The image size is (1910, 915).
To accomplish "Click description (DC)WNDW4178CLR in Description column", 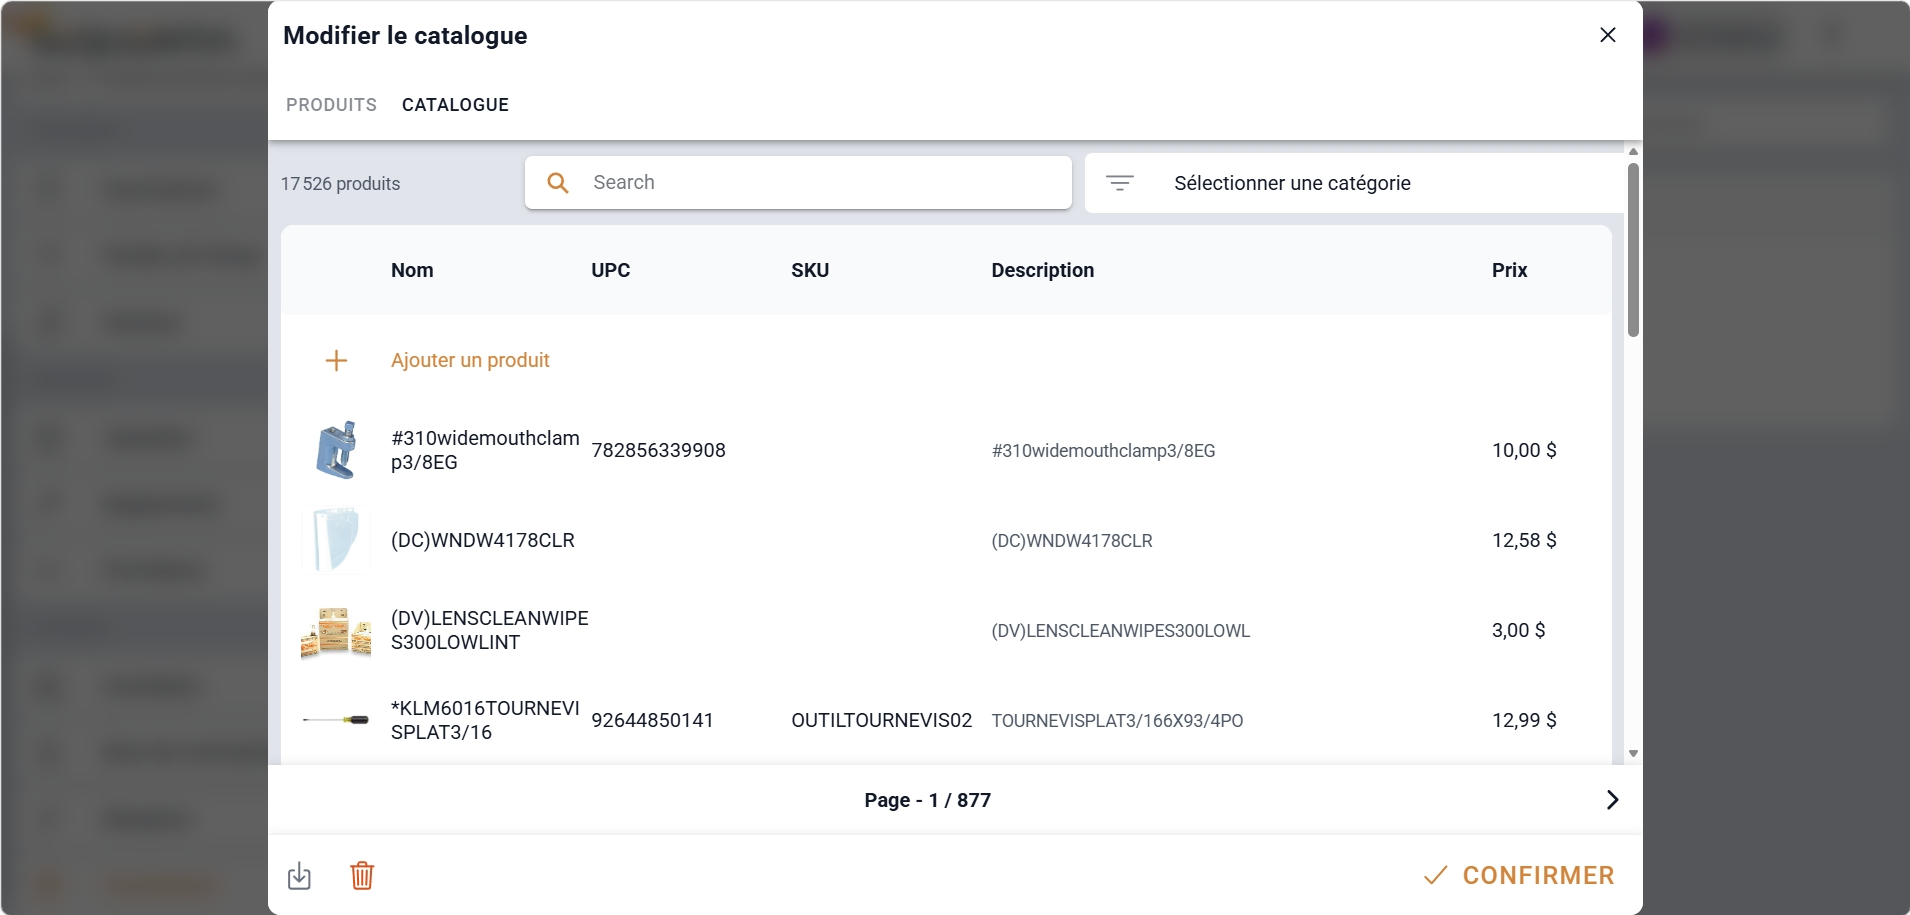I will coord(1071,541).
